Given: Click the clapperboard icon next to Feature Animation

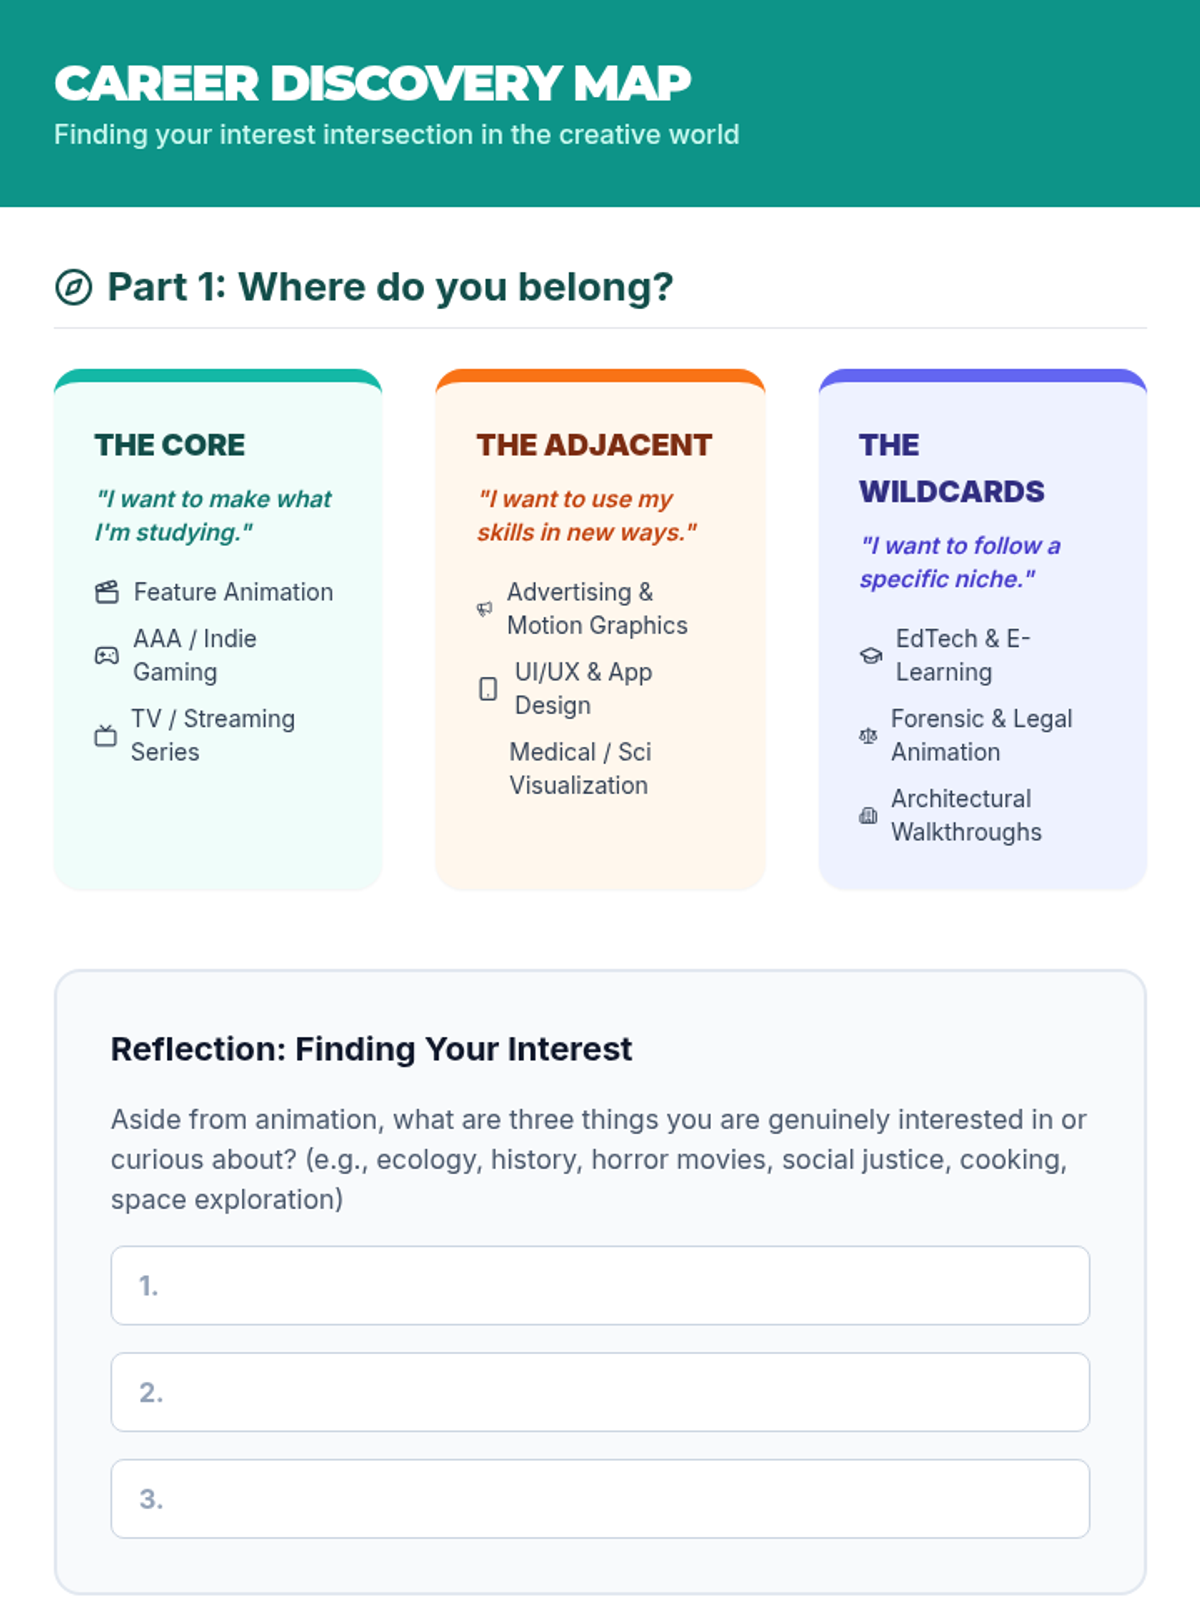Looking at the screenshot, I should pos(107,592).
